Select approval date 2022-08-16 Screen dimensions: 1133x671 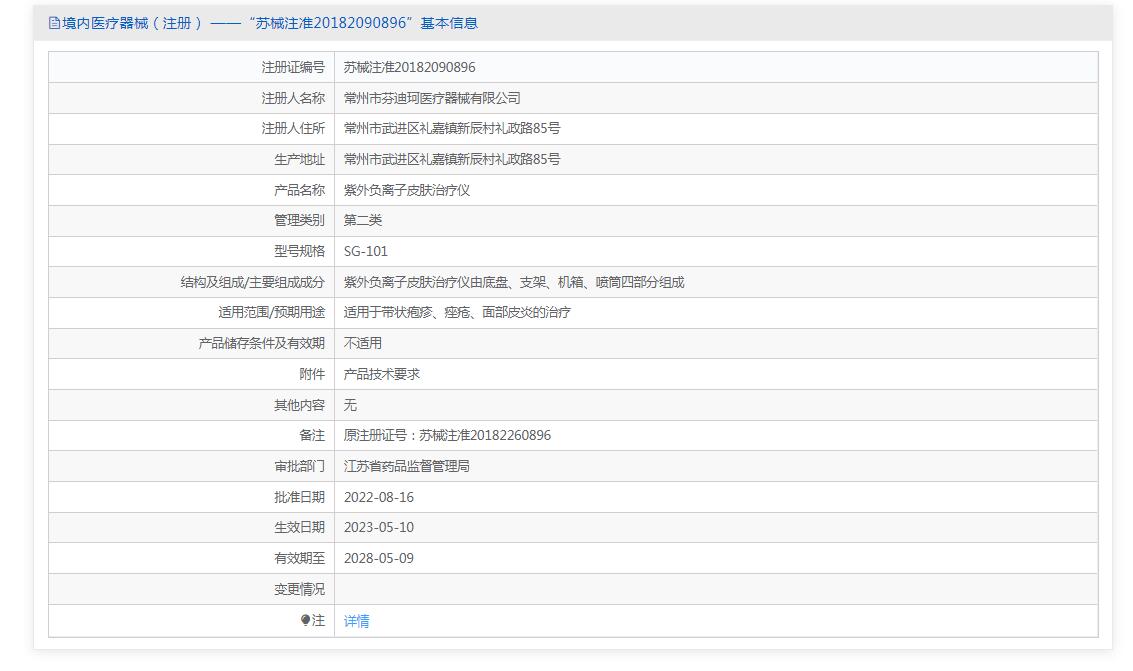click(379, 498)
